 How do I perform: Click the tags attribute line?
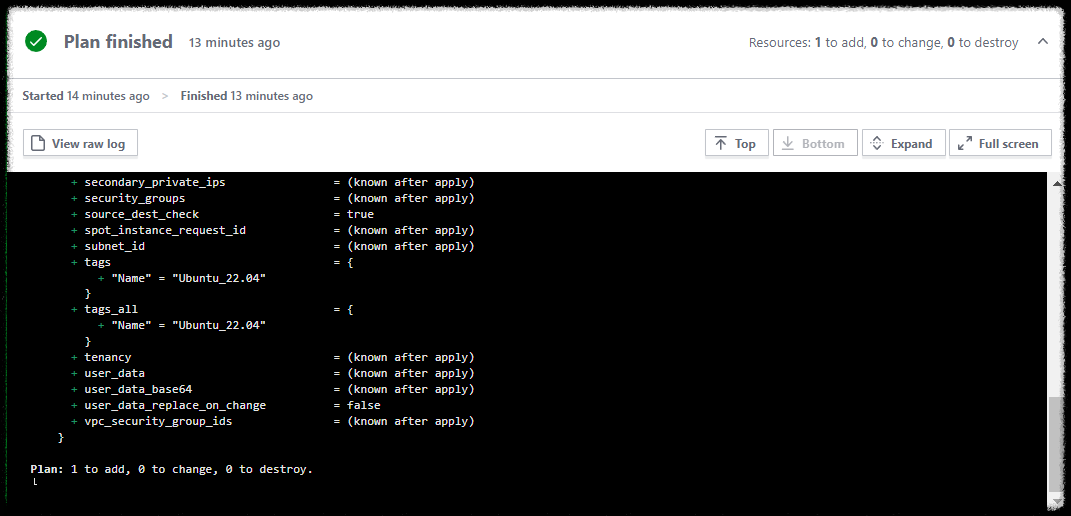212,262
